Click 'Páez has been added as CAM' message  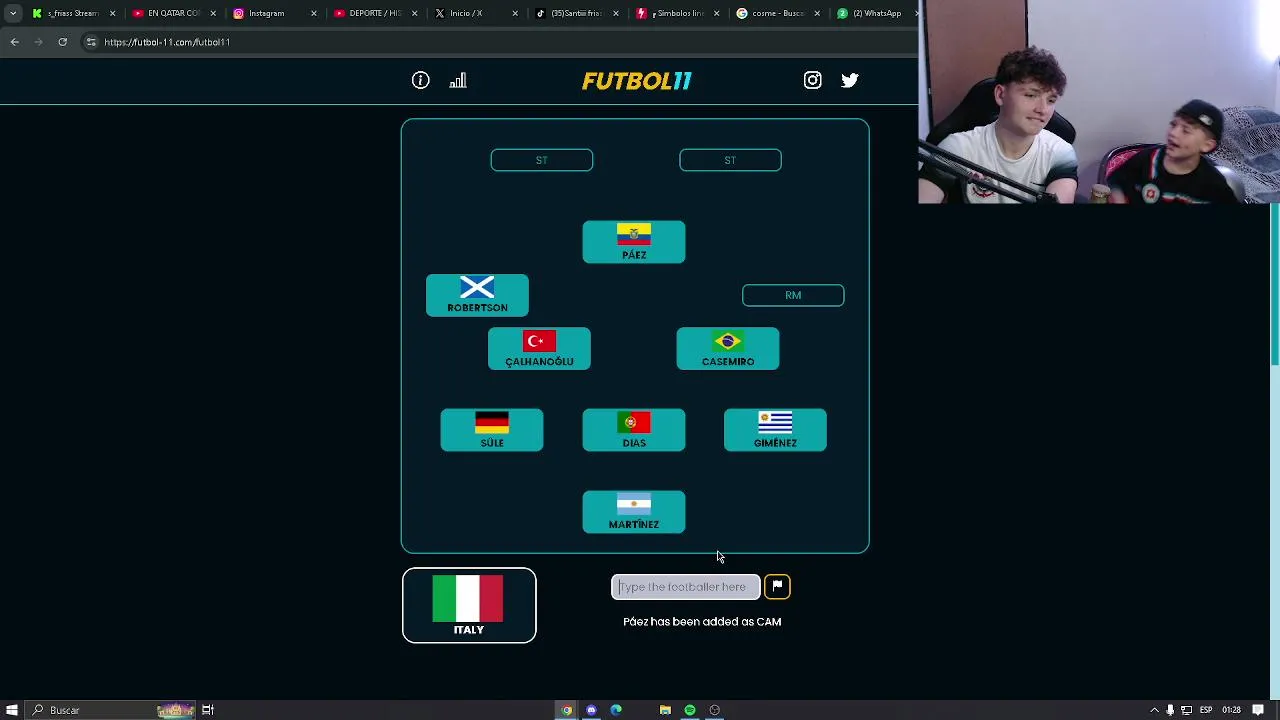point(702,621)
